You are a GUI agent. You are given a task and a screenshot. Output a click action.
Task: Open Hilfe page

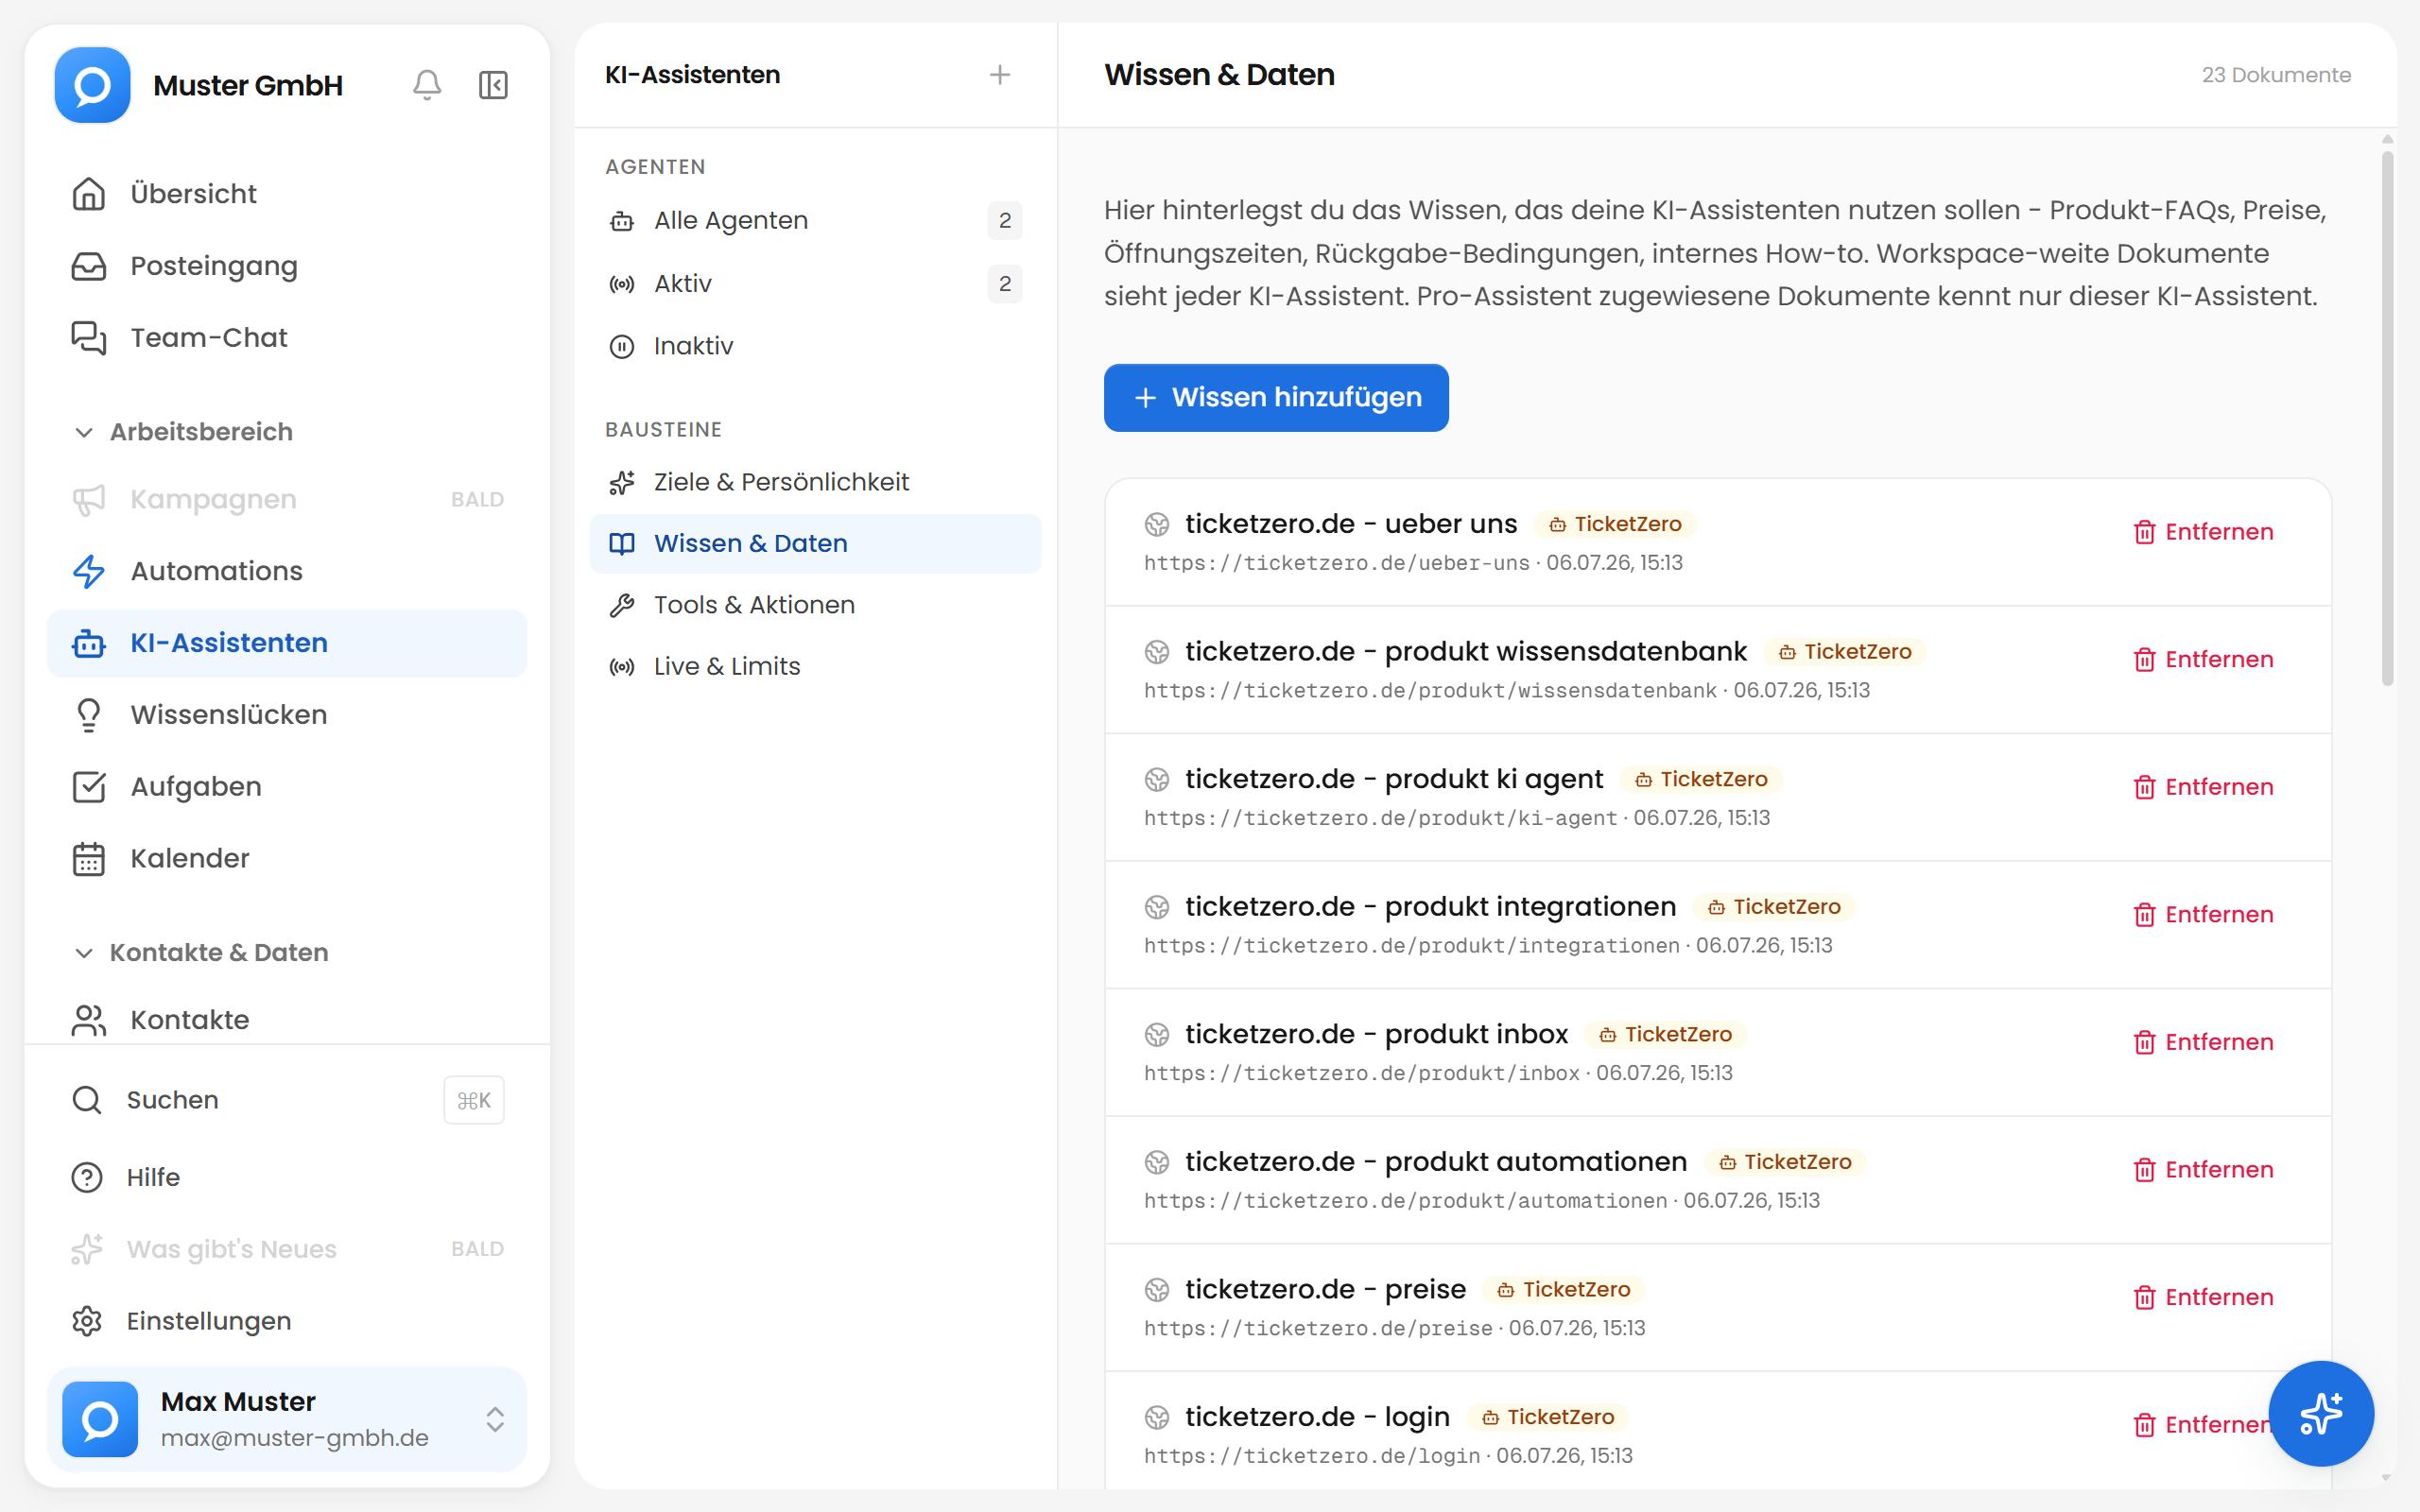[287, 1178]
